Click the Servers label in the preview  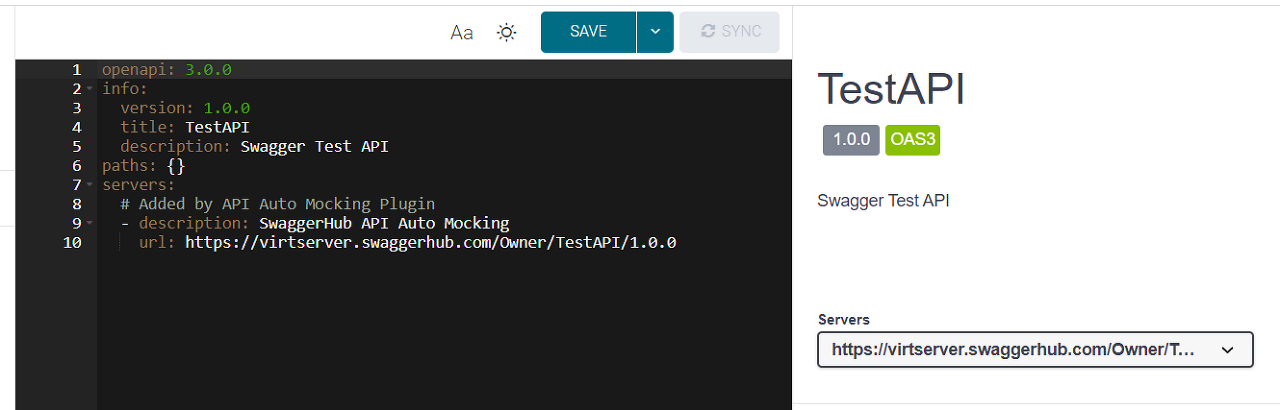tap(844, 320)
